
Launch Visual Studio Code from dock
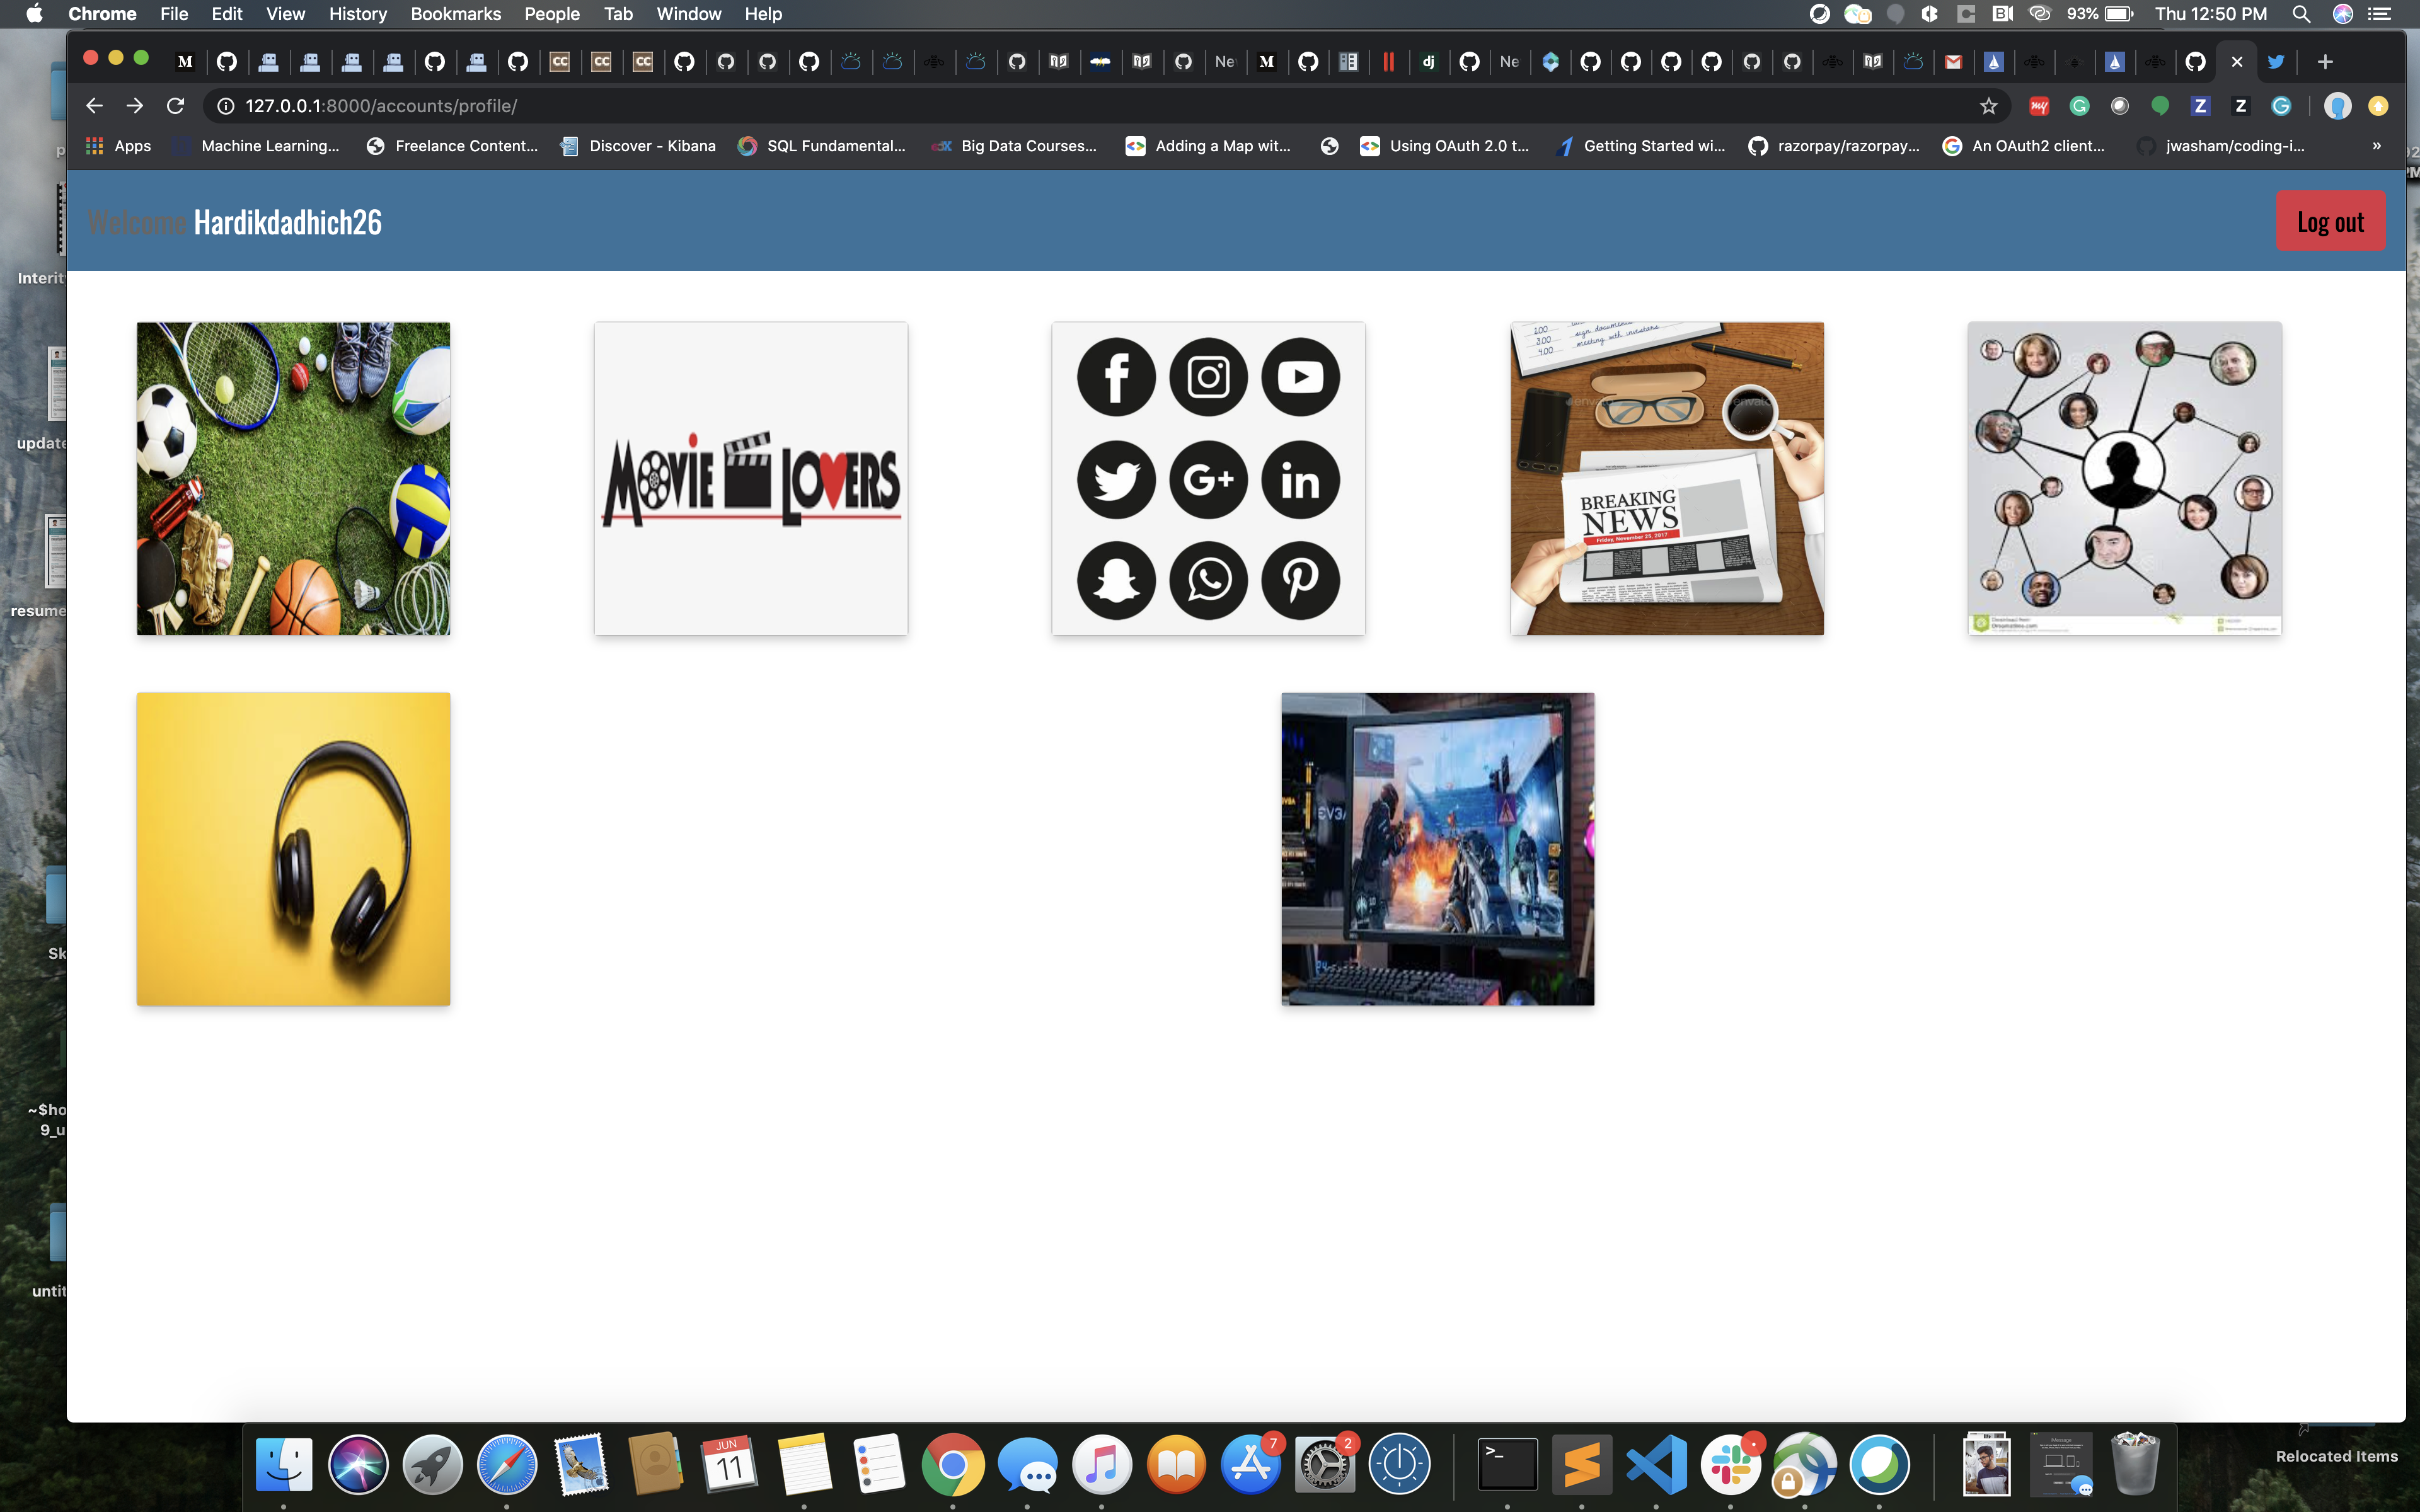click(x=1656, y=1465)
